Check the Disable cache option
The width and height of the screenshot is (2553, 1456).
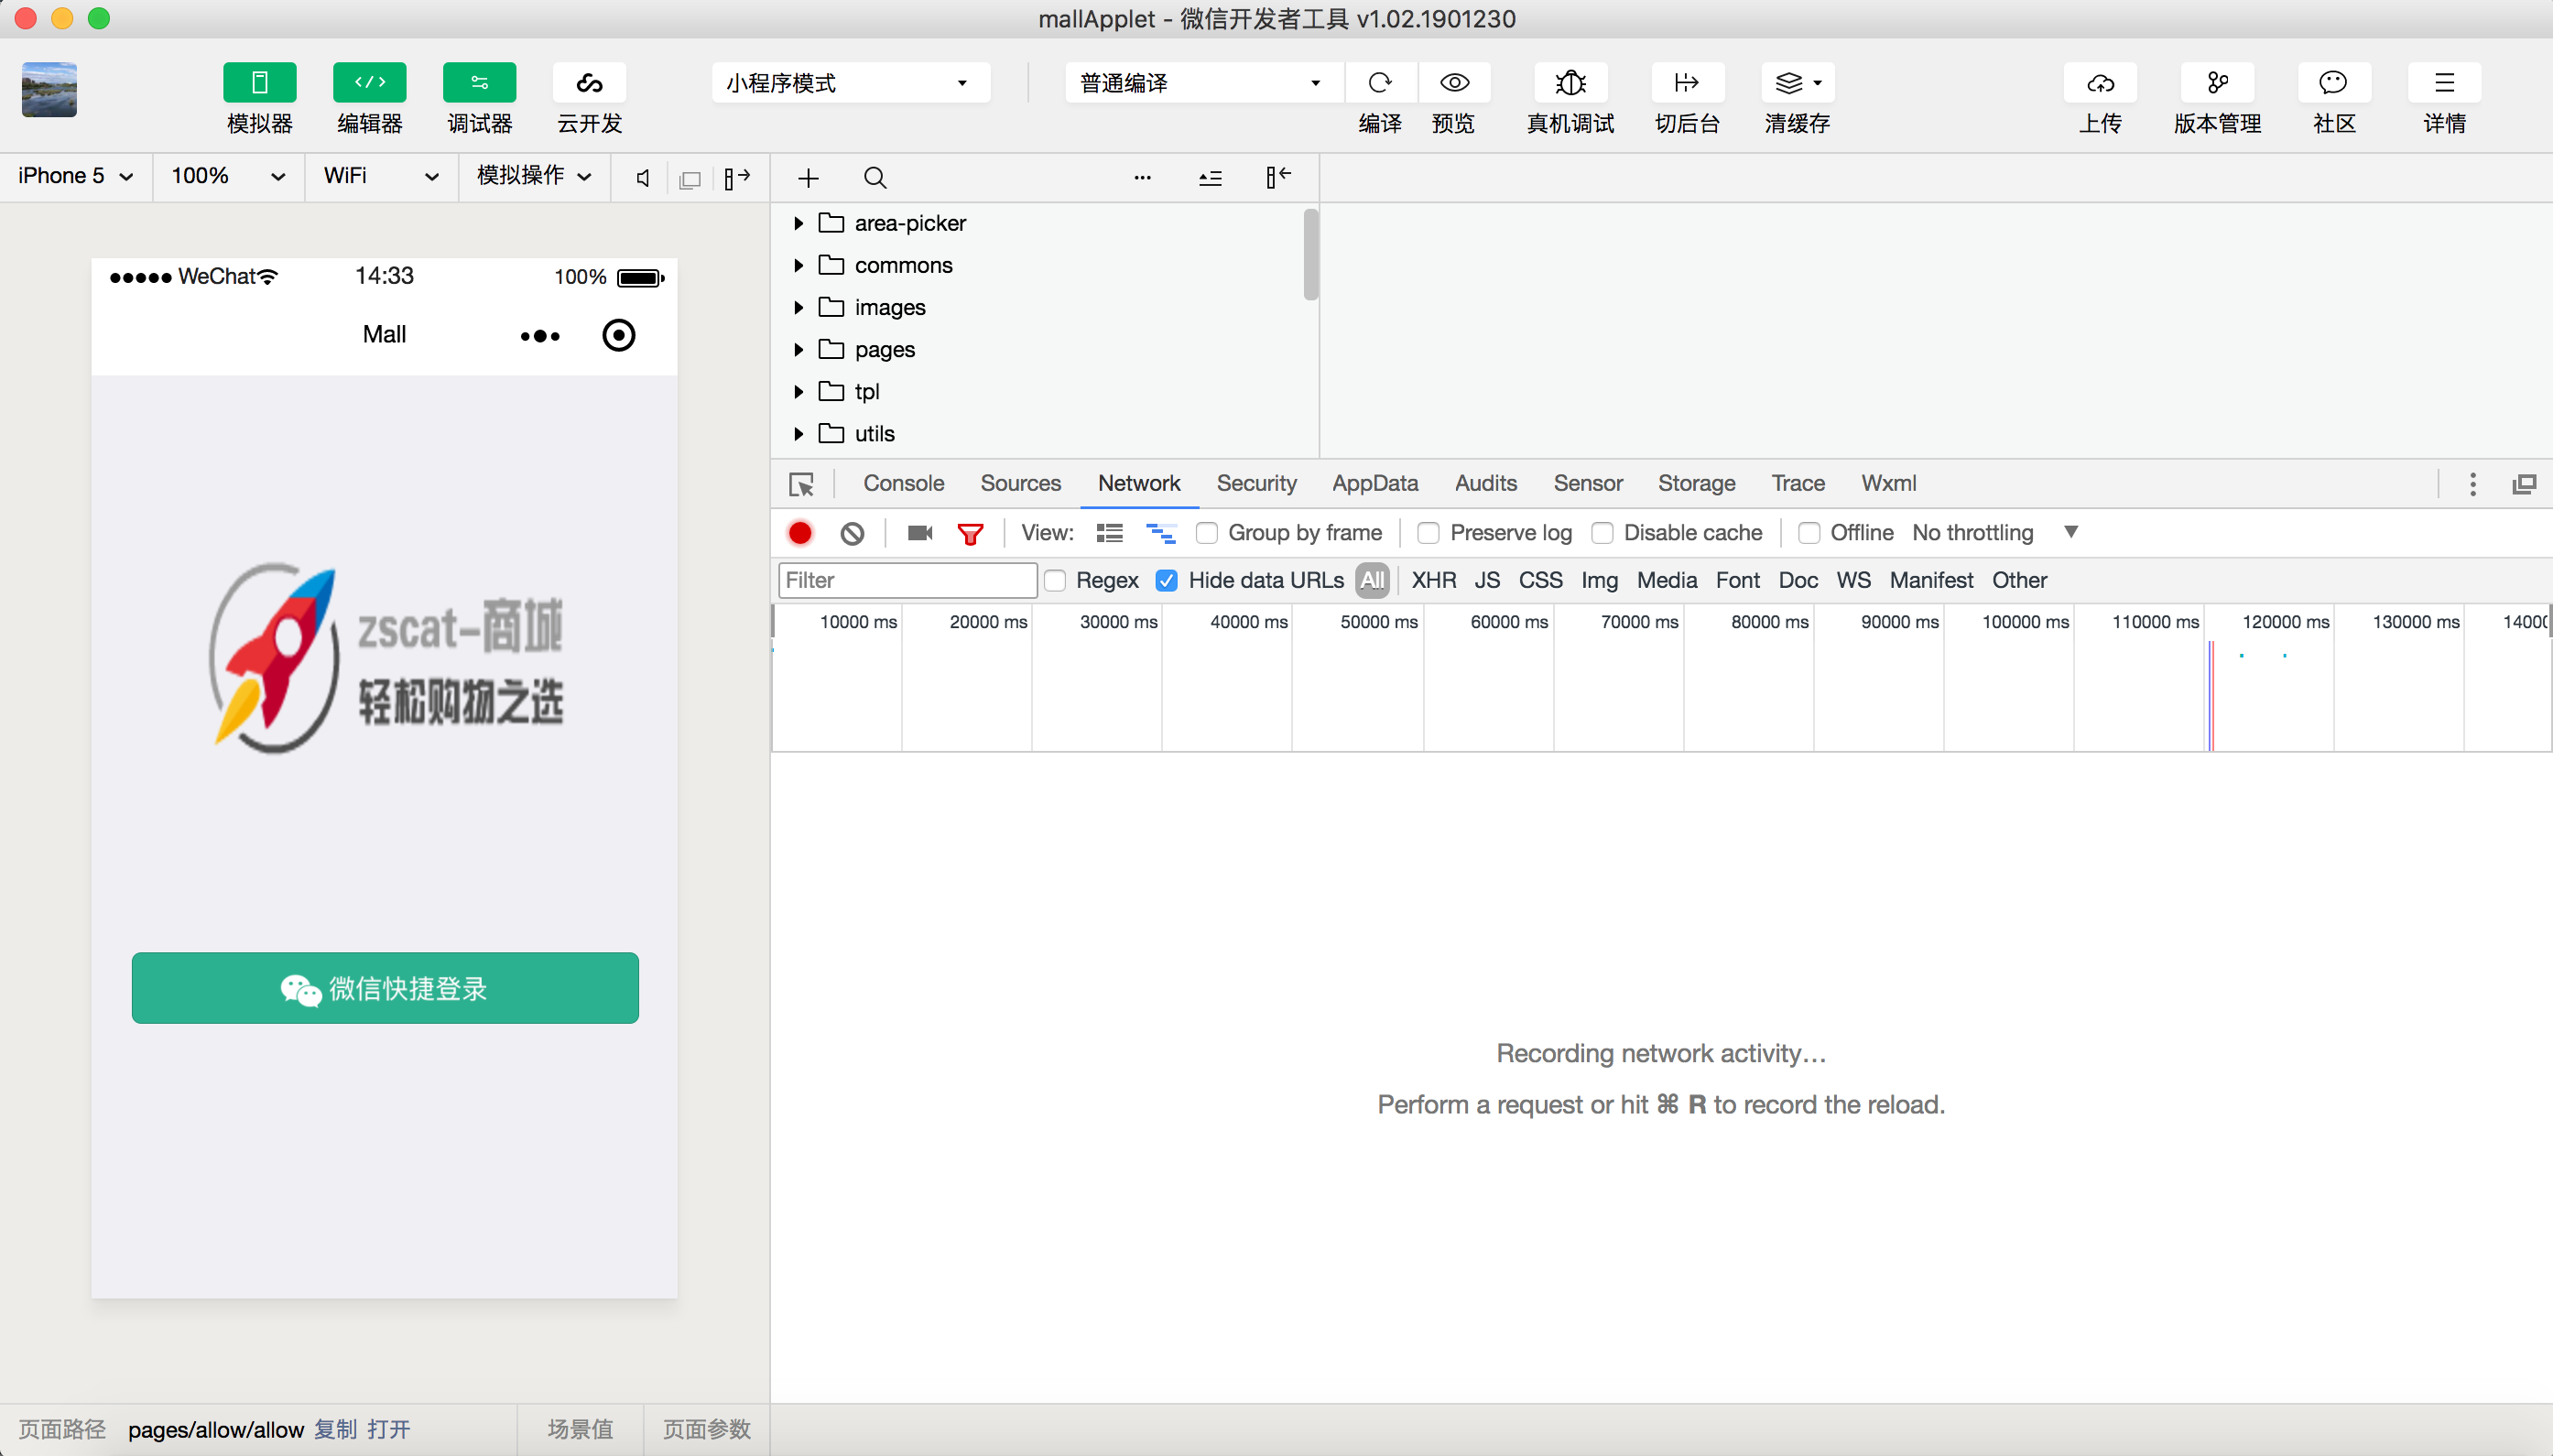[1602, 533]
